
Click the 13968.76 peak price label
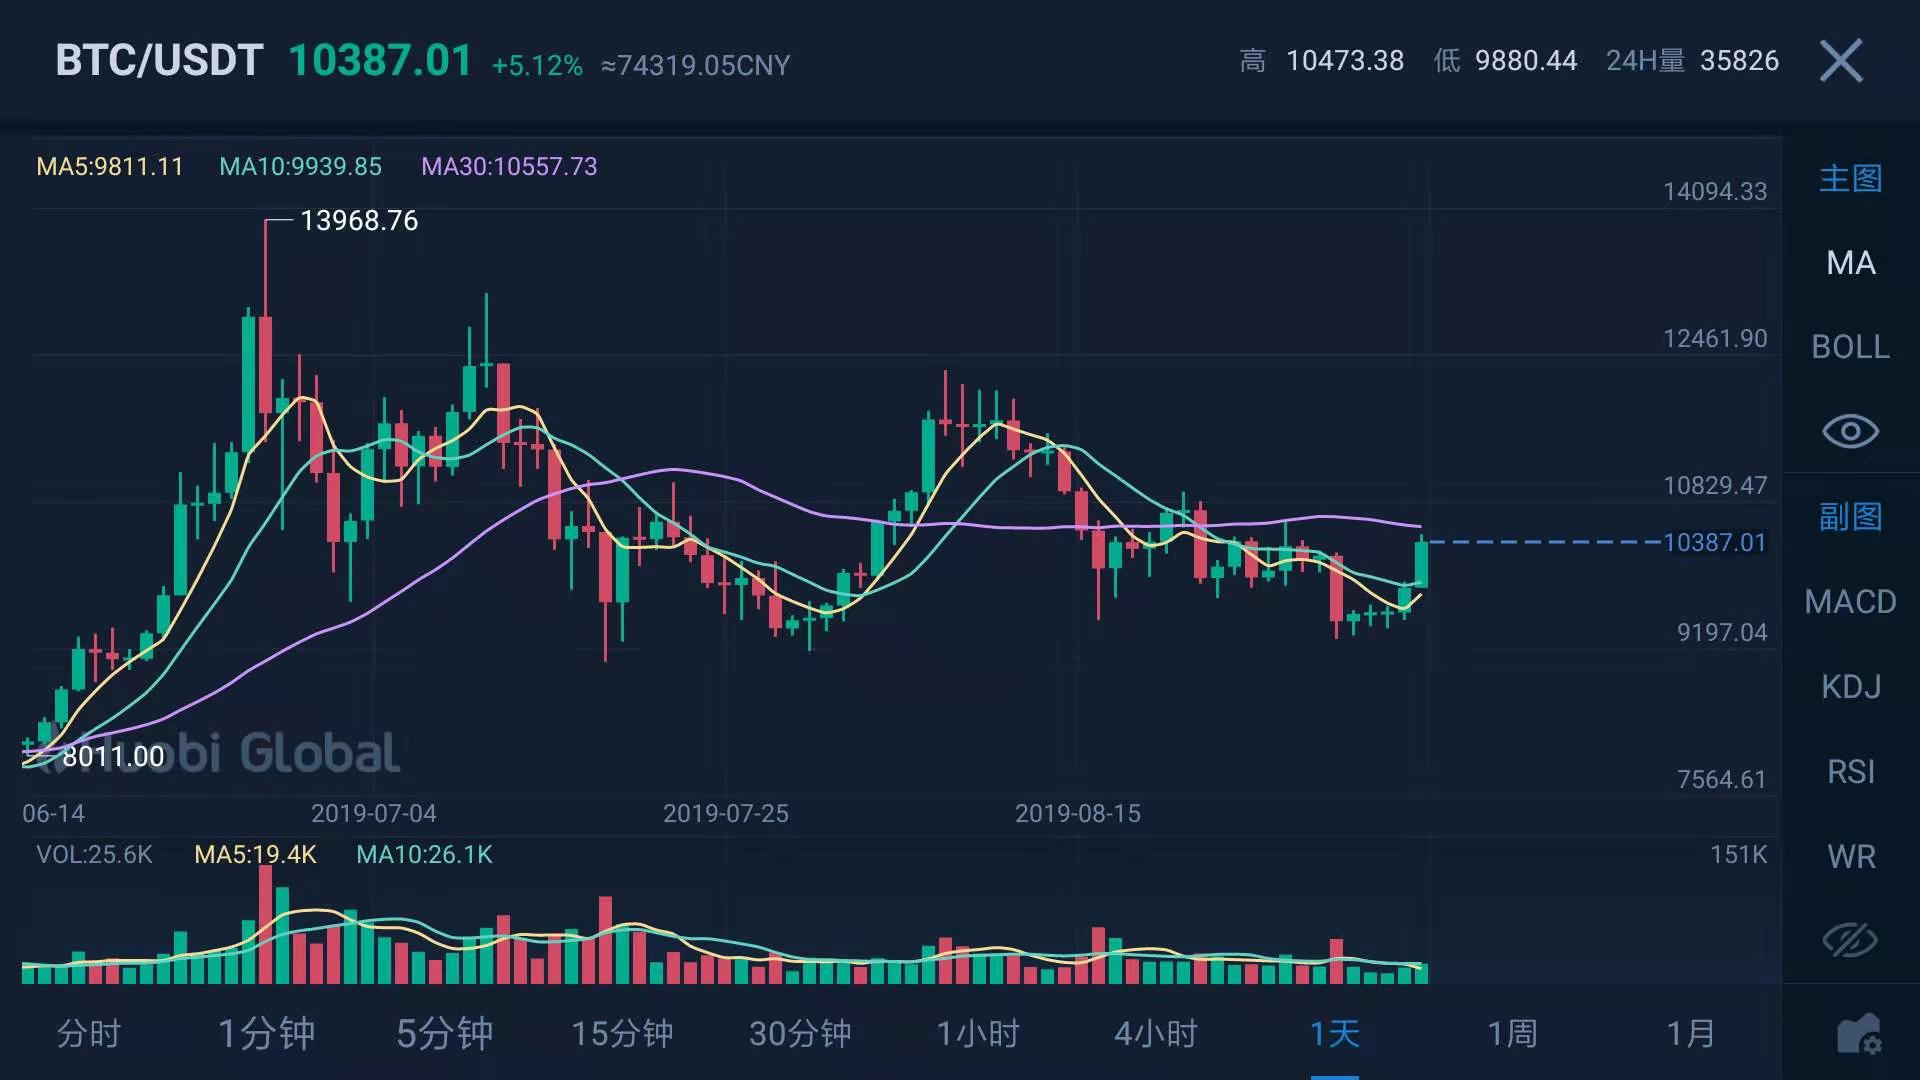pos(359,221)
